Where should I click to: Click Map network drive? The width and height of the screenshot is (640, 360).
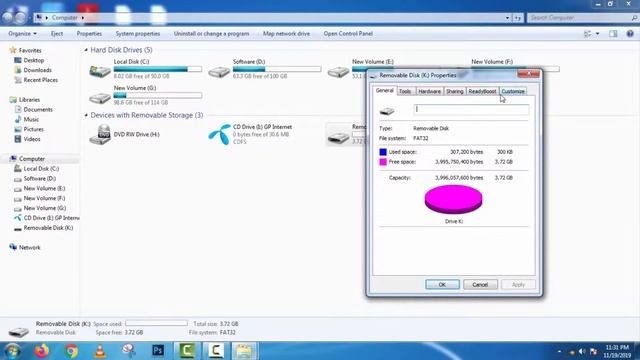[x=287, y=33]
